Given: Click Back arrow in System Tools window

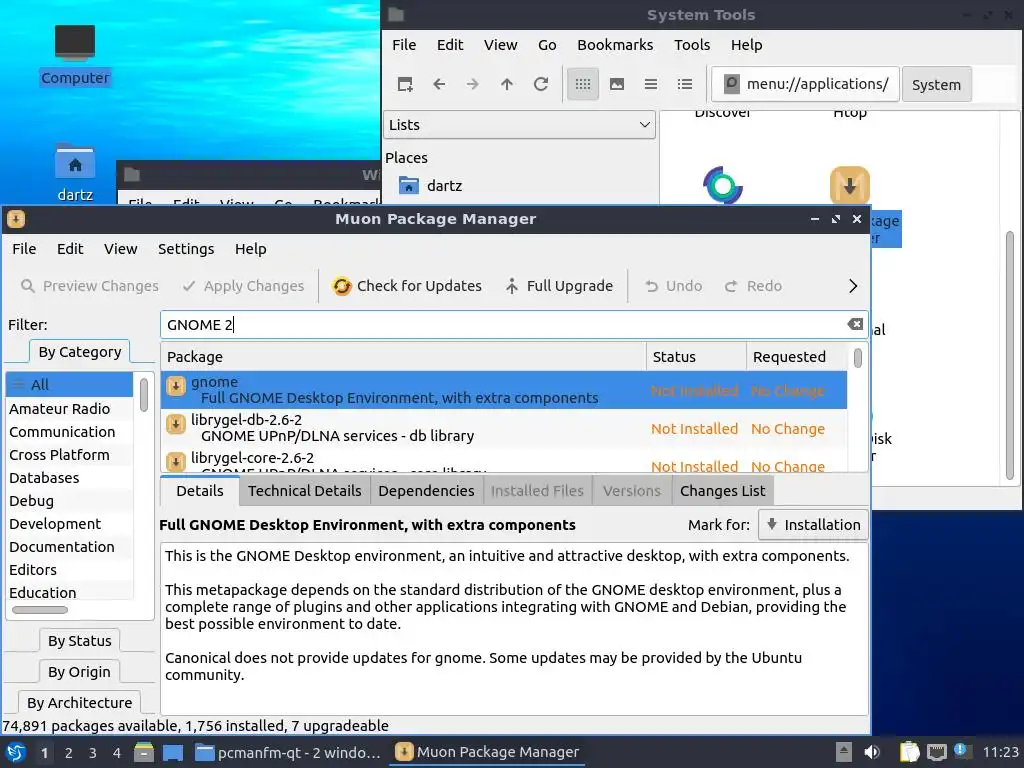Looking at the screenshot, I should click(439, 84).
